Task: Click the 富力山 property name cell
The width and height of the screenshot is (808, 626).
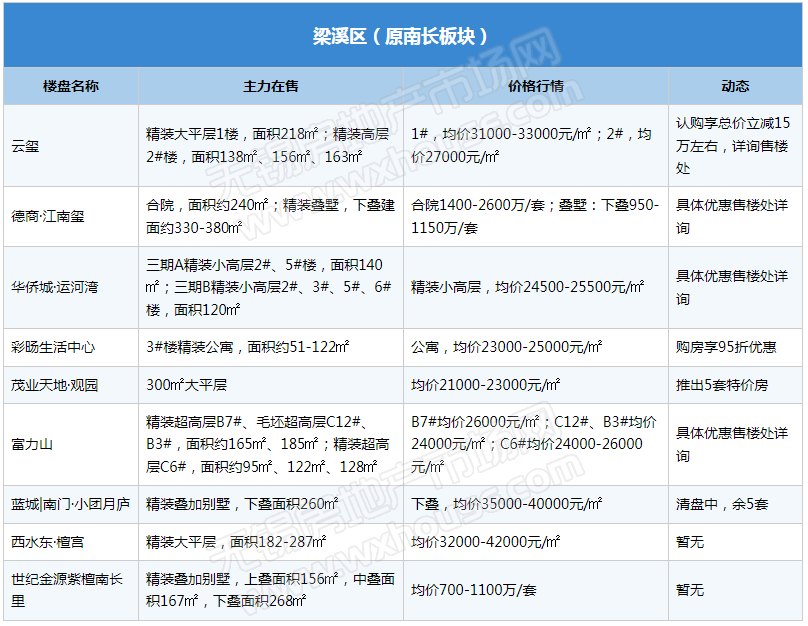Action: coord(33,445)
